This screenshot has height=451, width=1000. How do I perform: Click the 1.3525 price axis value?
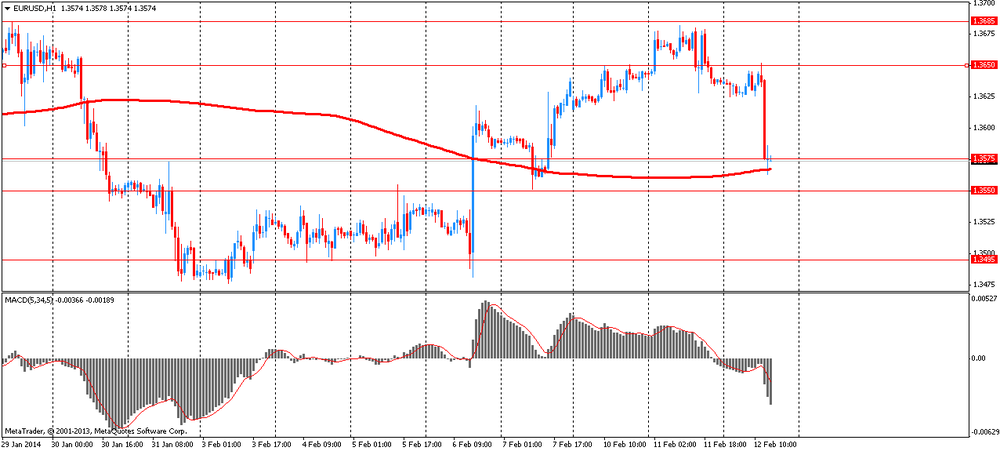(x=983, y=222)
